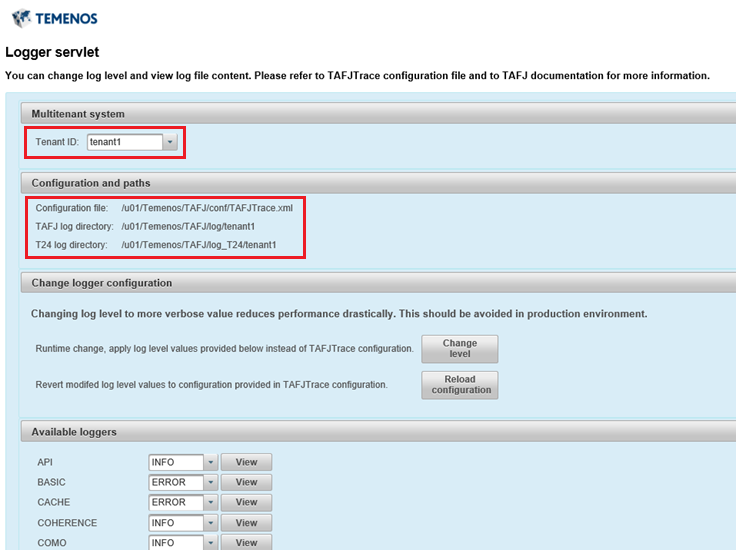The image size is (736, 550).
Task: Click the Temenos logo
Action: (52, 18)
